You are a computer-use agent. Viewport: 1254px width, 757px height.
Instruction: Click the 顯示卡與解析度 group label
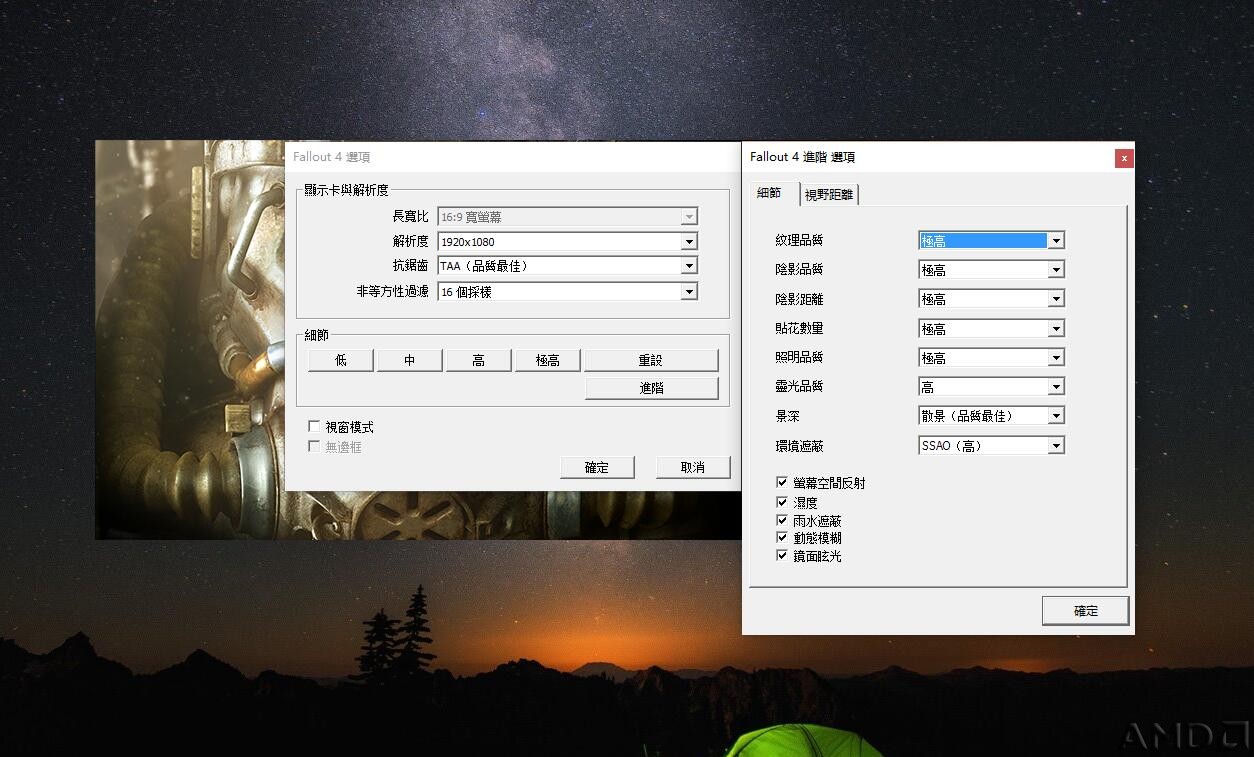coord(346,190)
